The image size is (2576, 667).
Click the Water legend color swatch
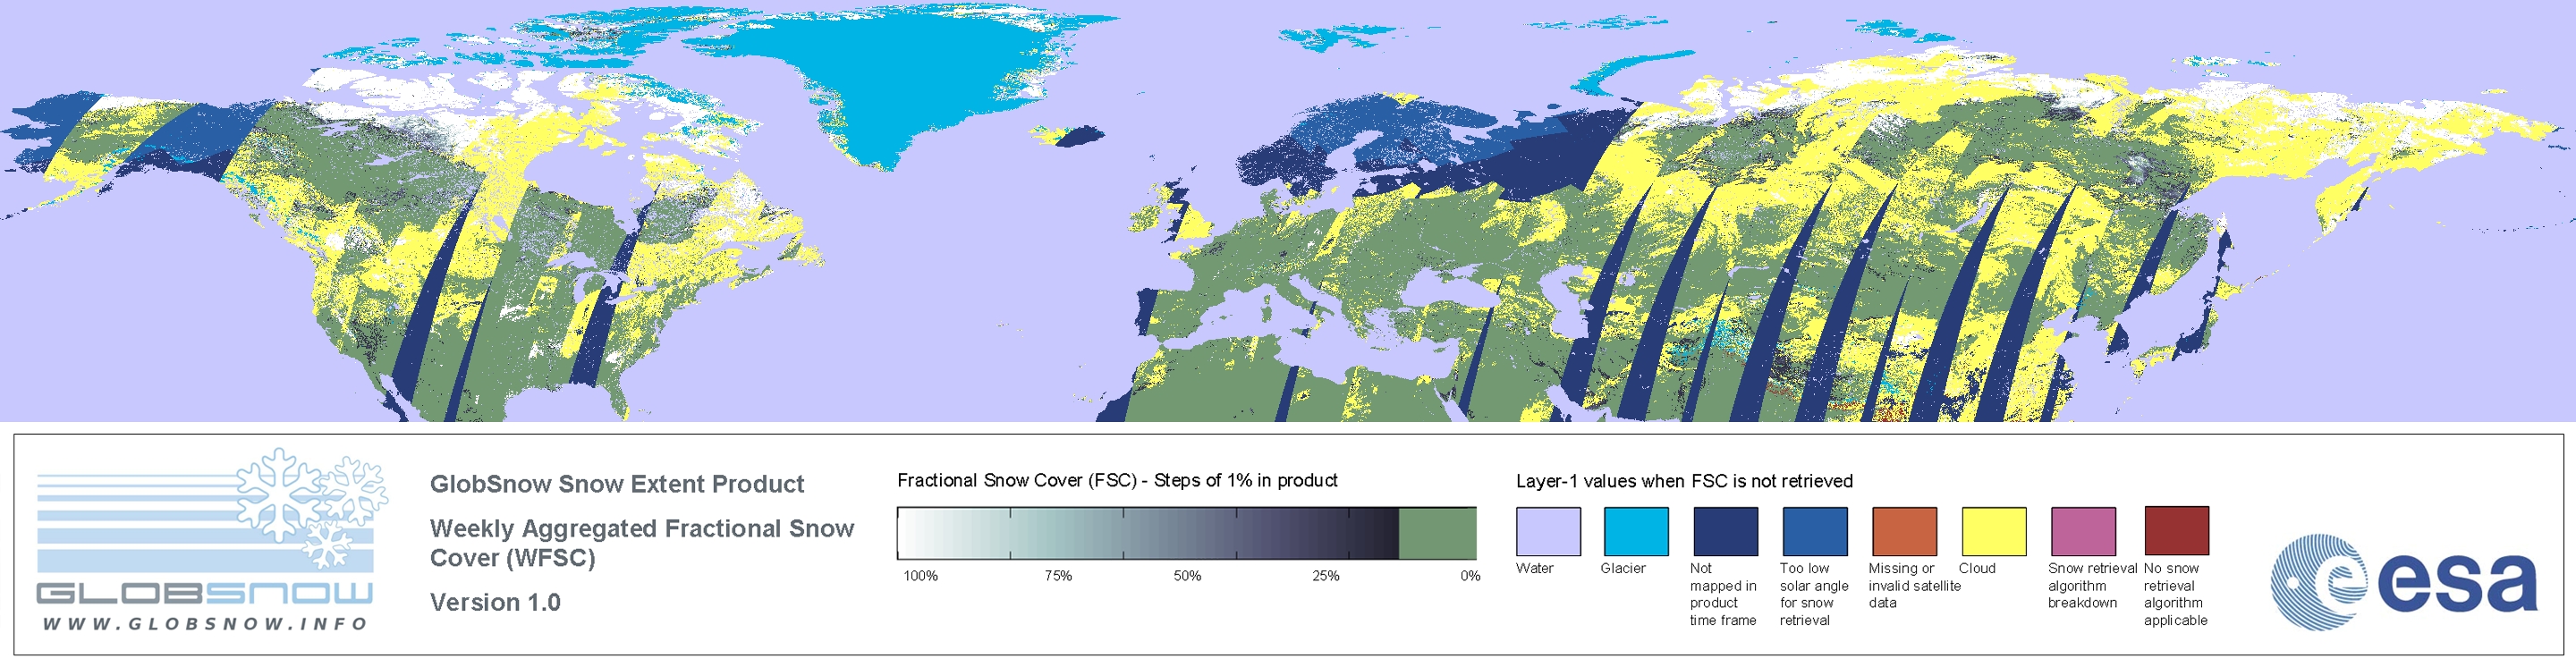tap(1548, 531)
